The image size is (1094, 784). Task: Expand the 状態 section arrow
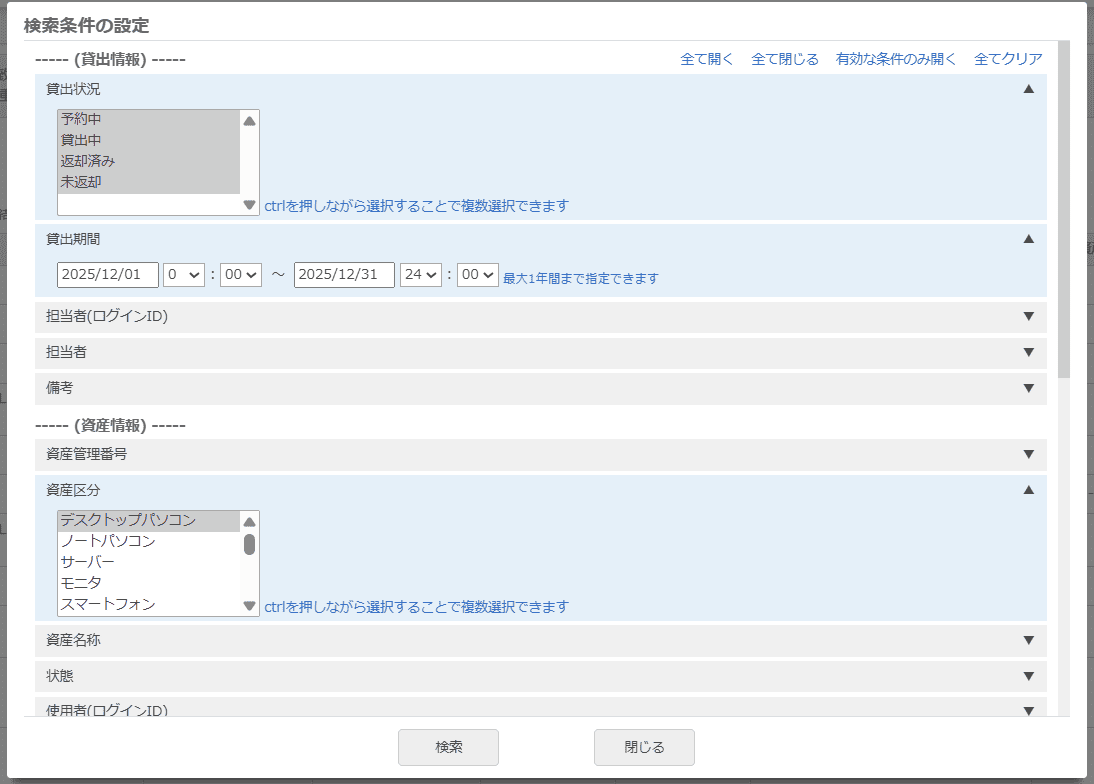pos(1028,676)
